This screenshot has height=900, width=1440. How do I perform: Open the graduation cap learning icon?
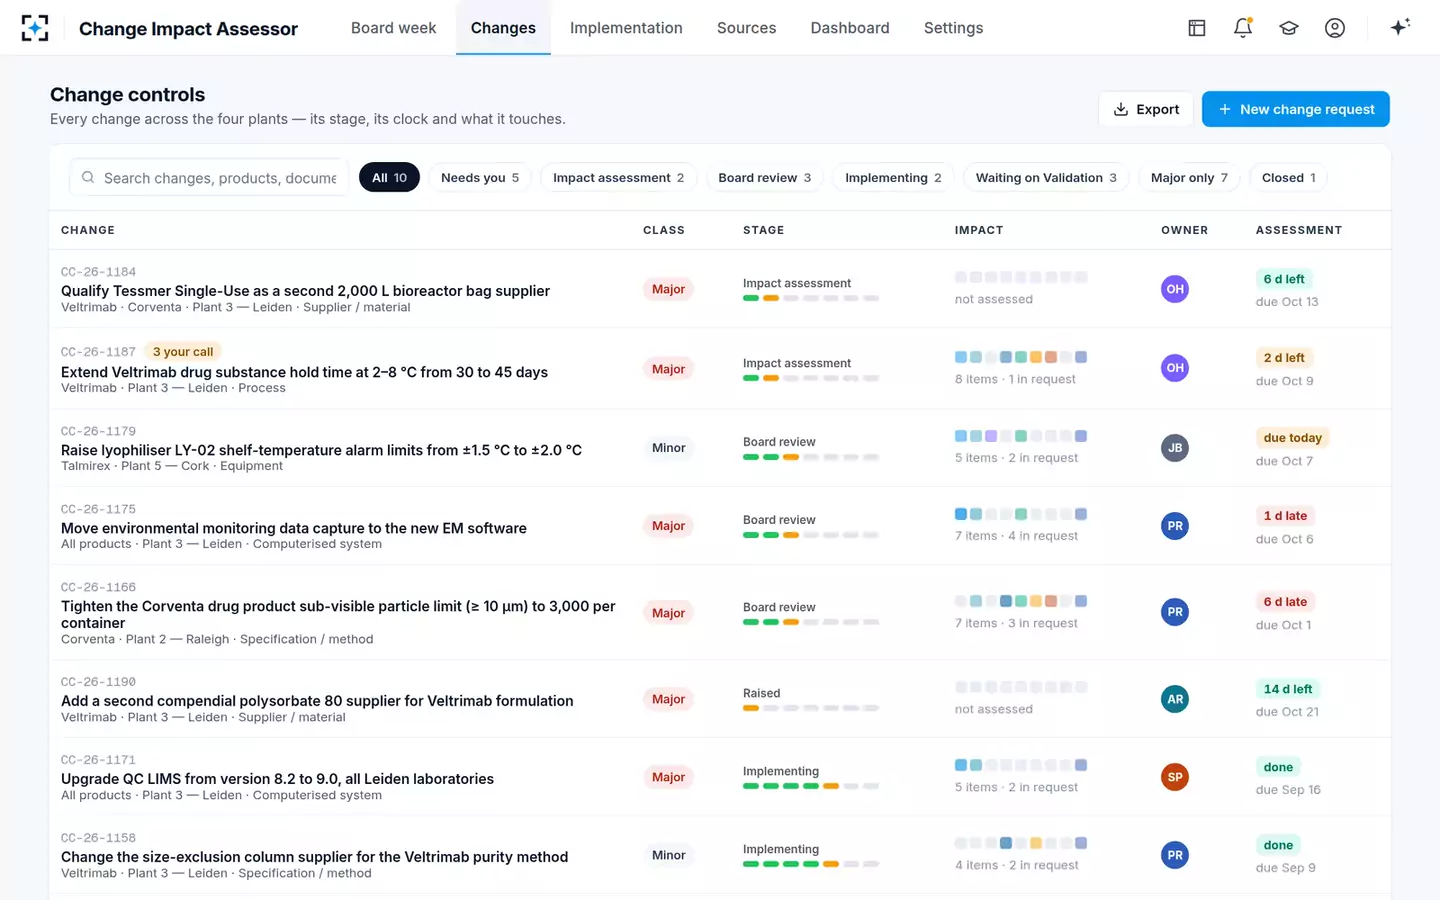[1289, 28]
